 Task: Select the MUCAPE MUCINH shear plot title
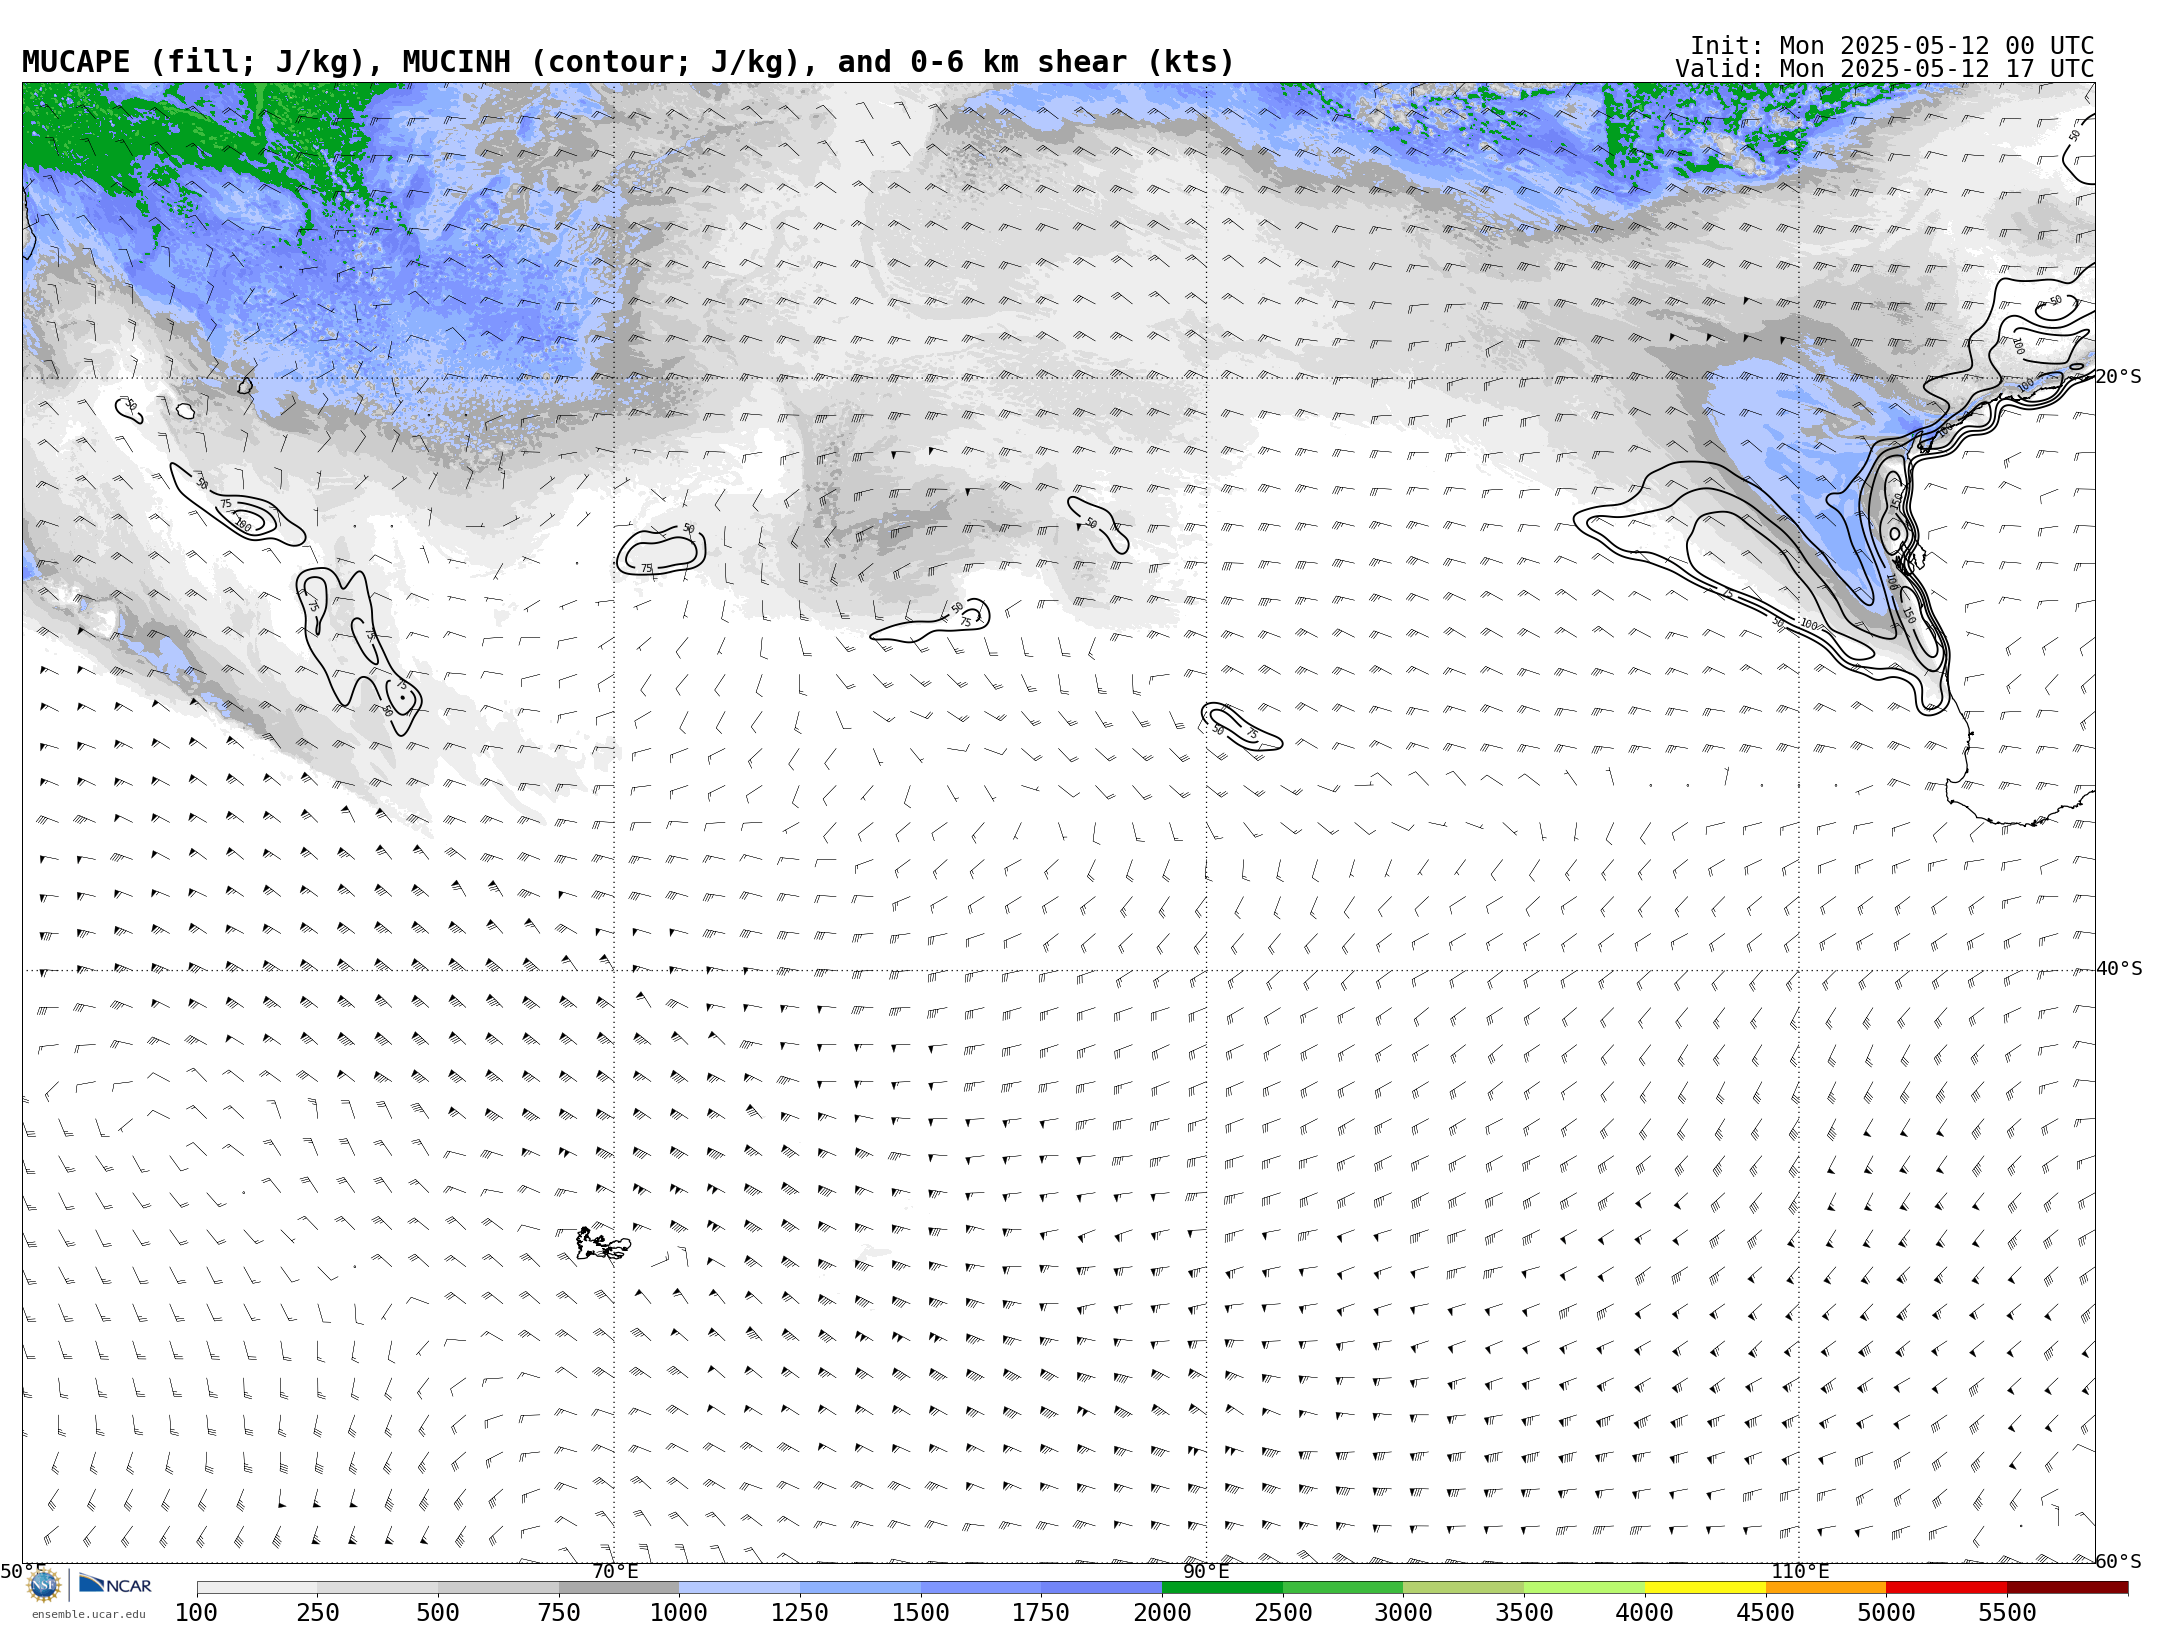[628, 62]
